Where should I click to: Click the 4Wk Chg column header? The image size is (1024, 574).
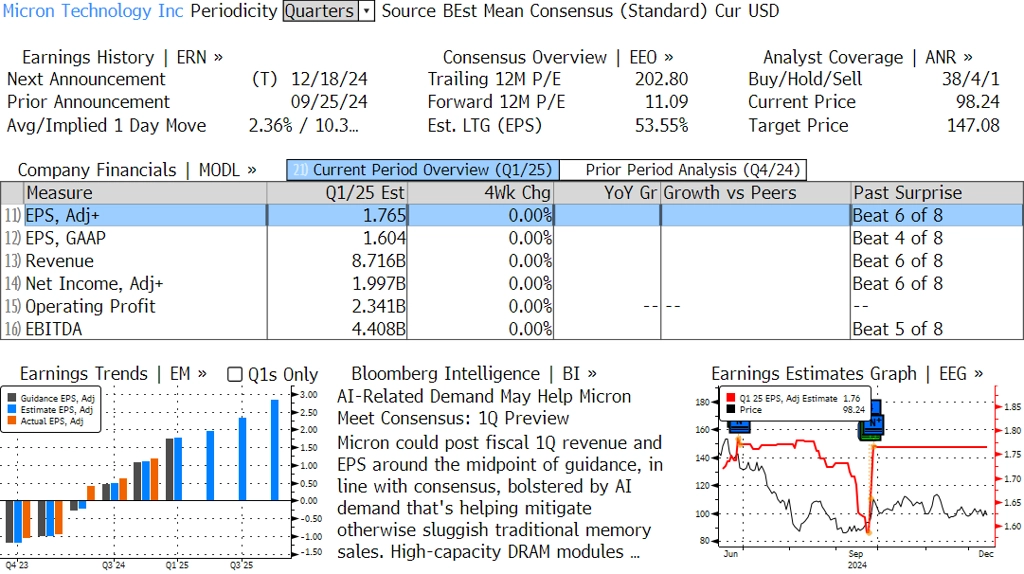[x=481, y=193]
